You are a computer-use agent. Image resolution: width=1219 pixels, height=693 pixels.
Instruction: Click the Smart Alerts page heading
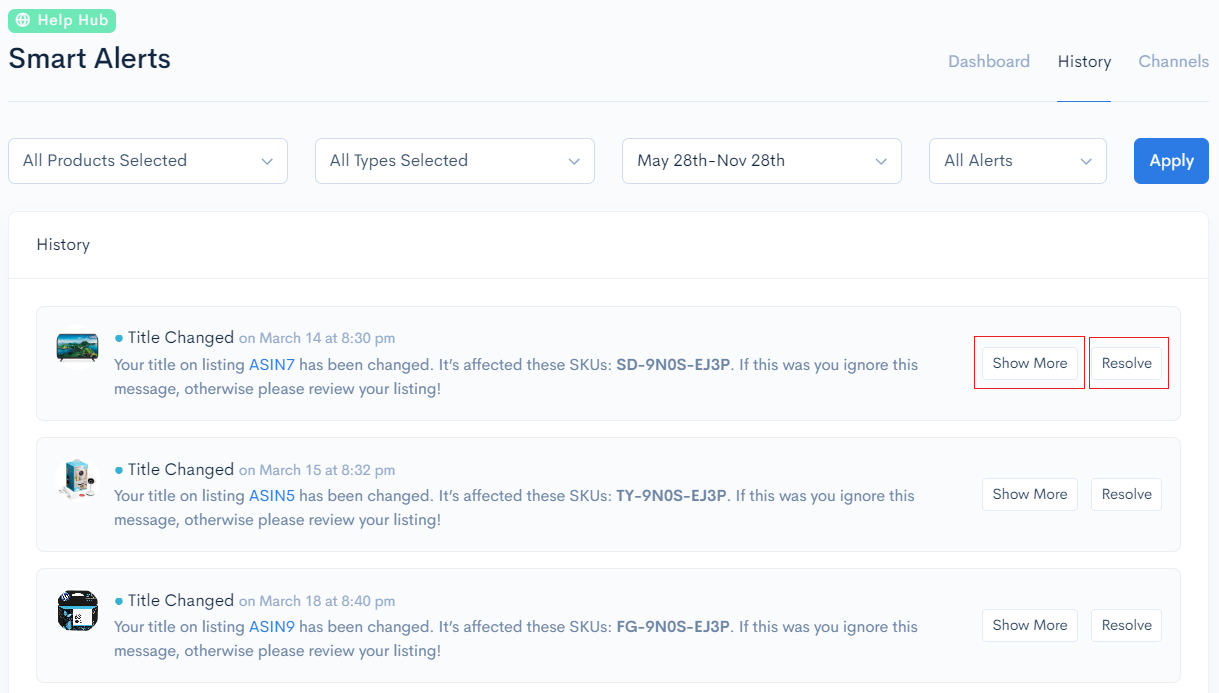click(90, 59)
